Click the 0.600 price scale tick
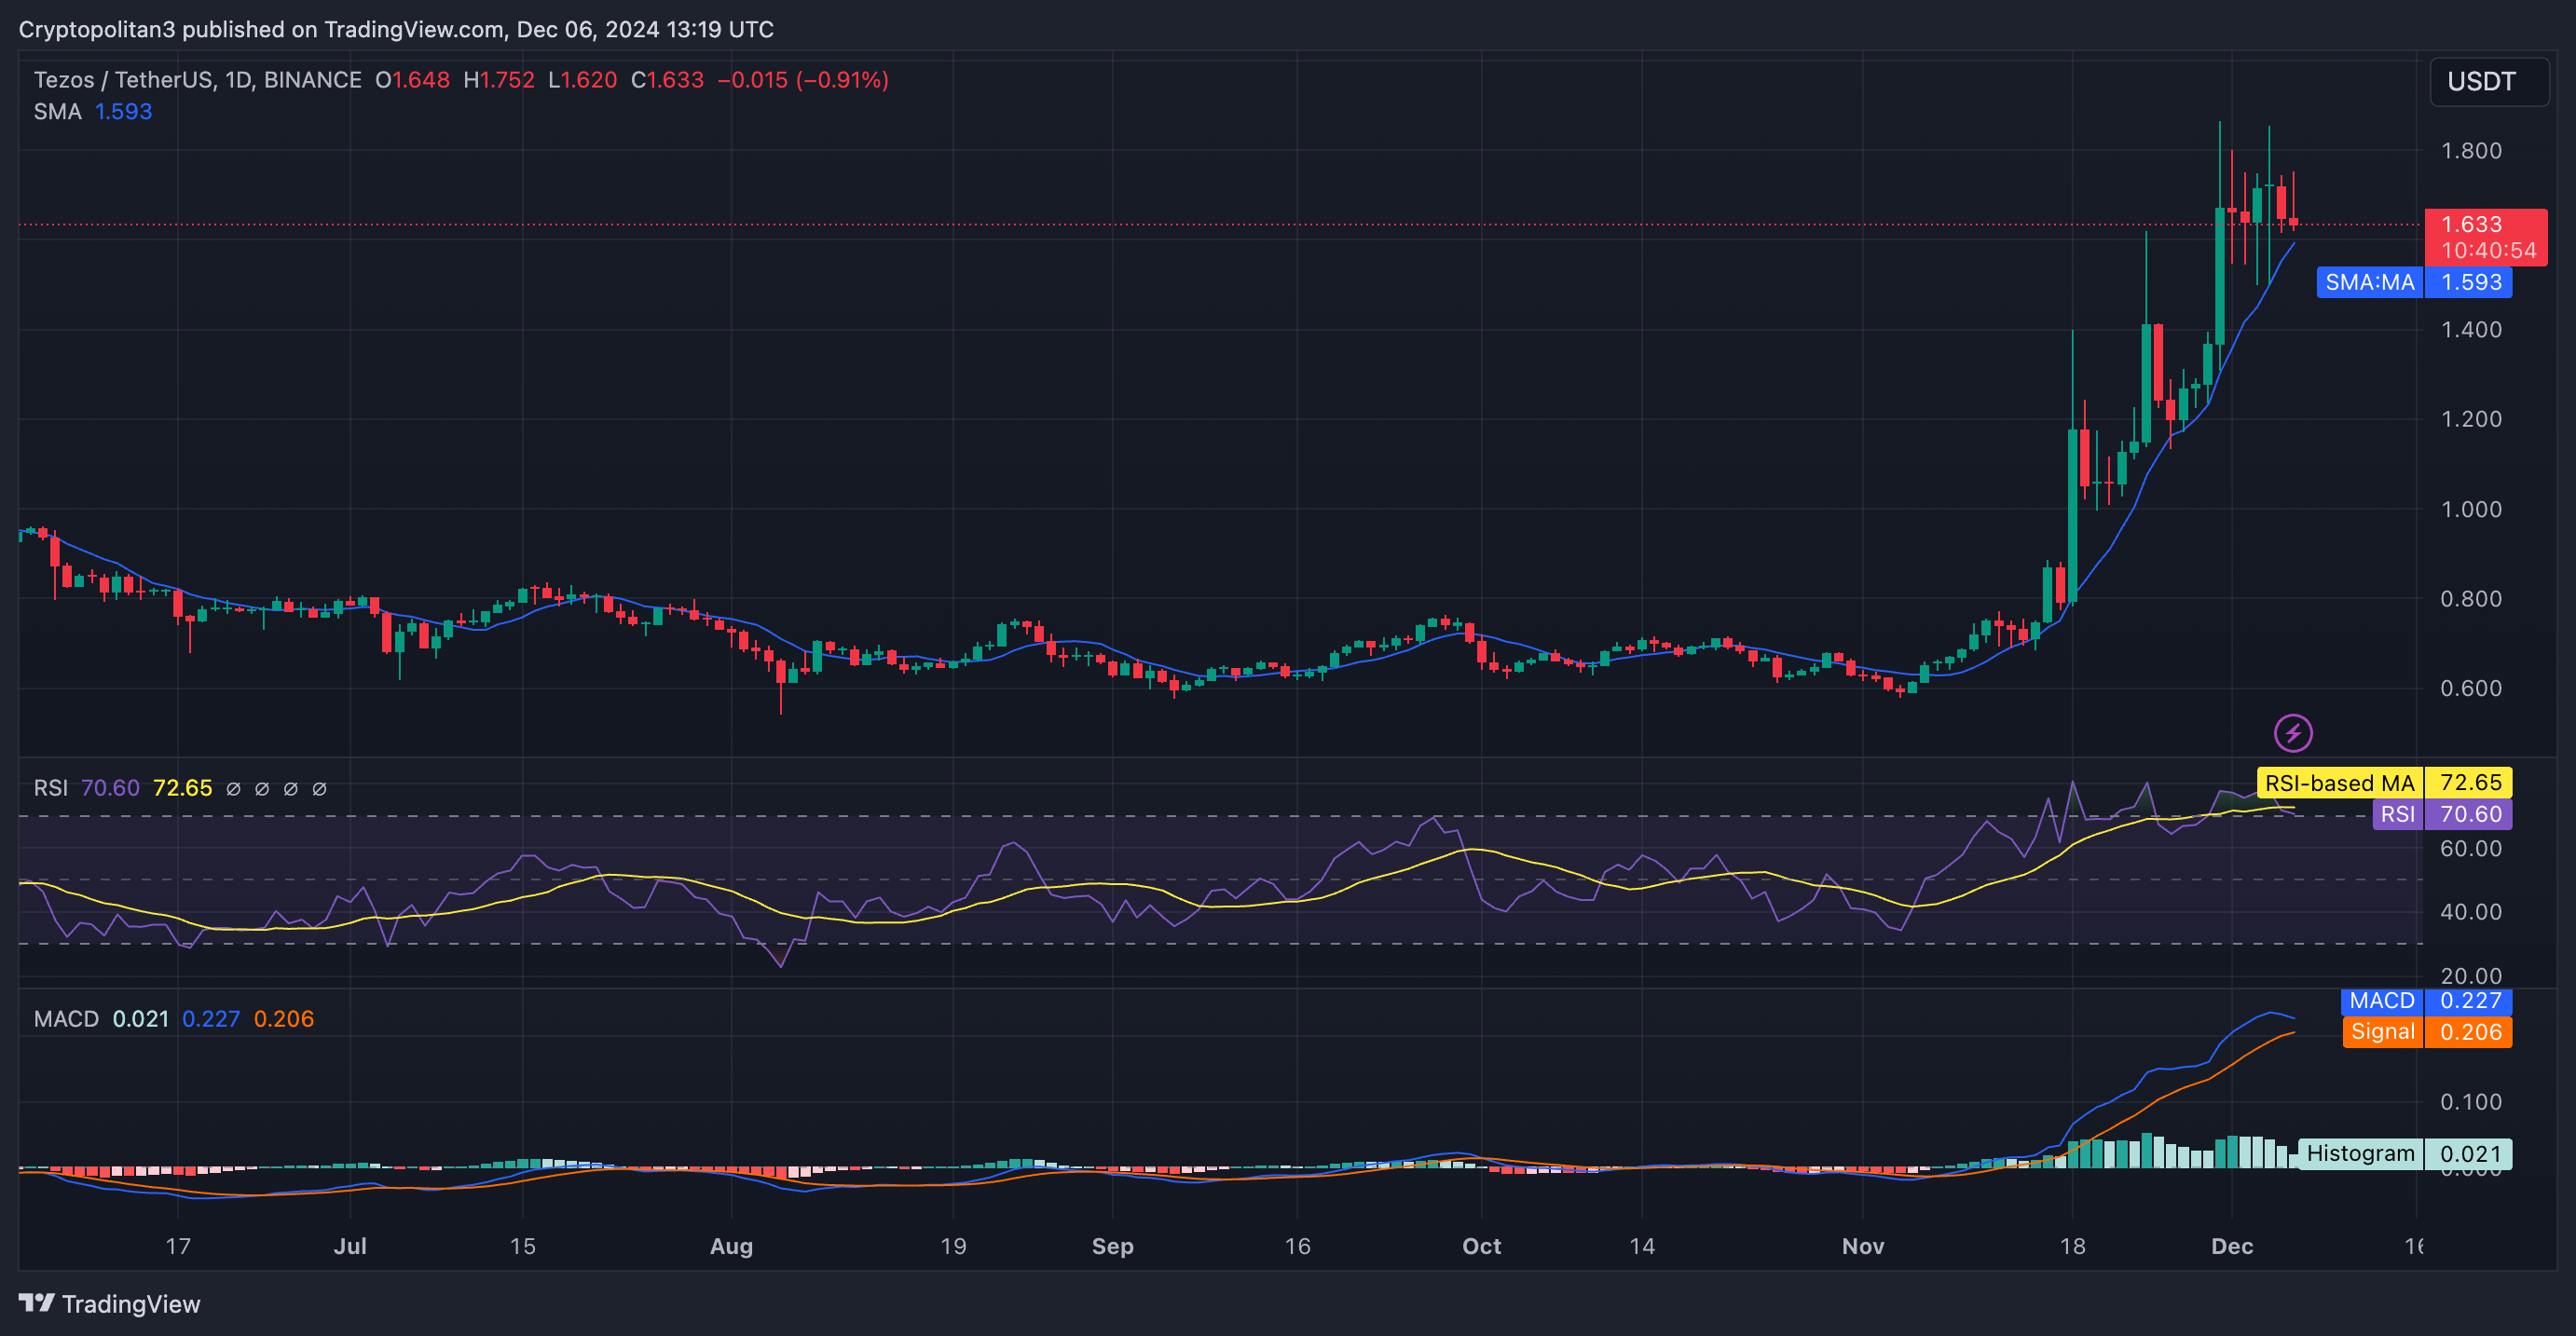 [2471, 689]
